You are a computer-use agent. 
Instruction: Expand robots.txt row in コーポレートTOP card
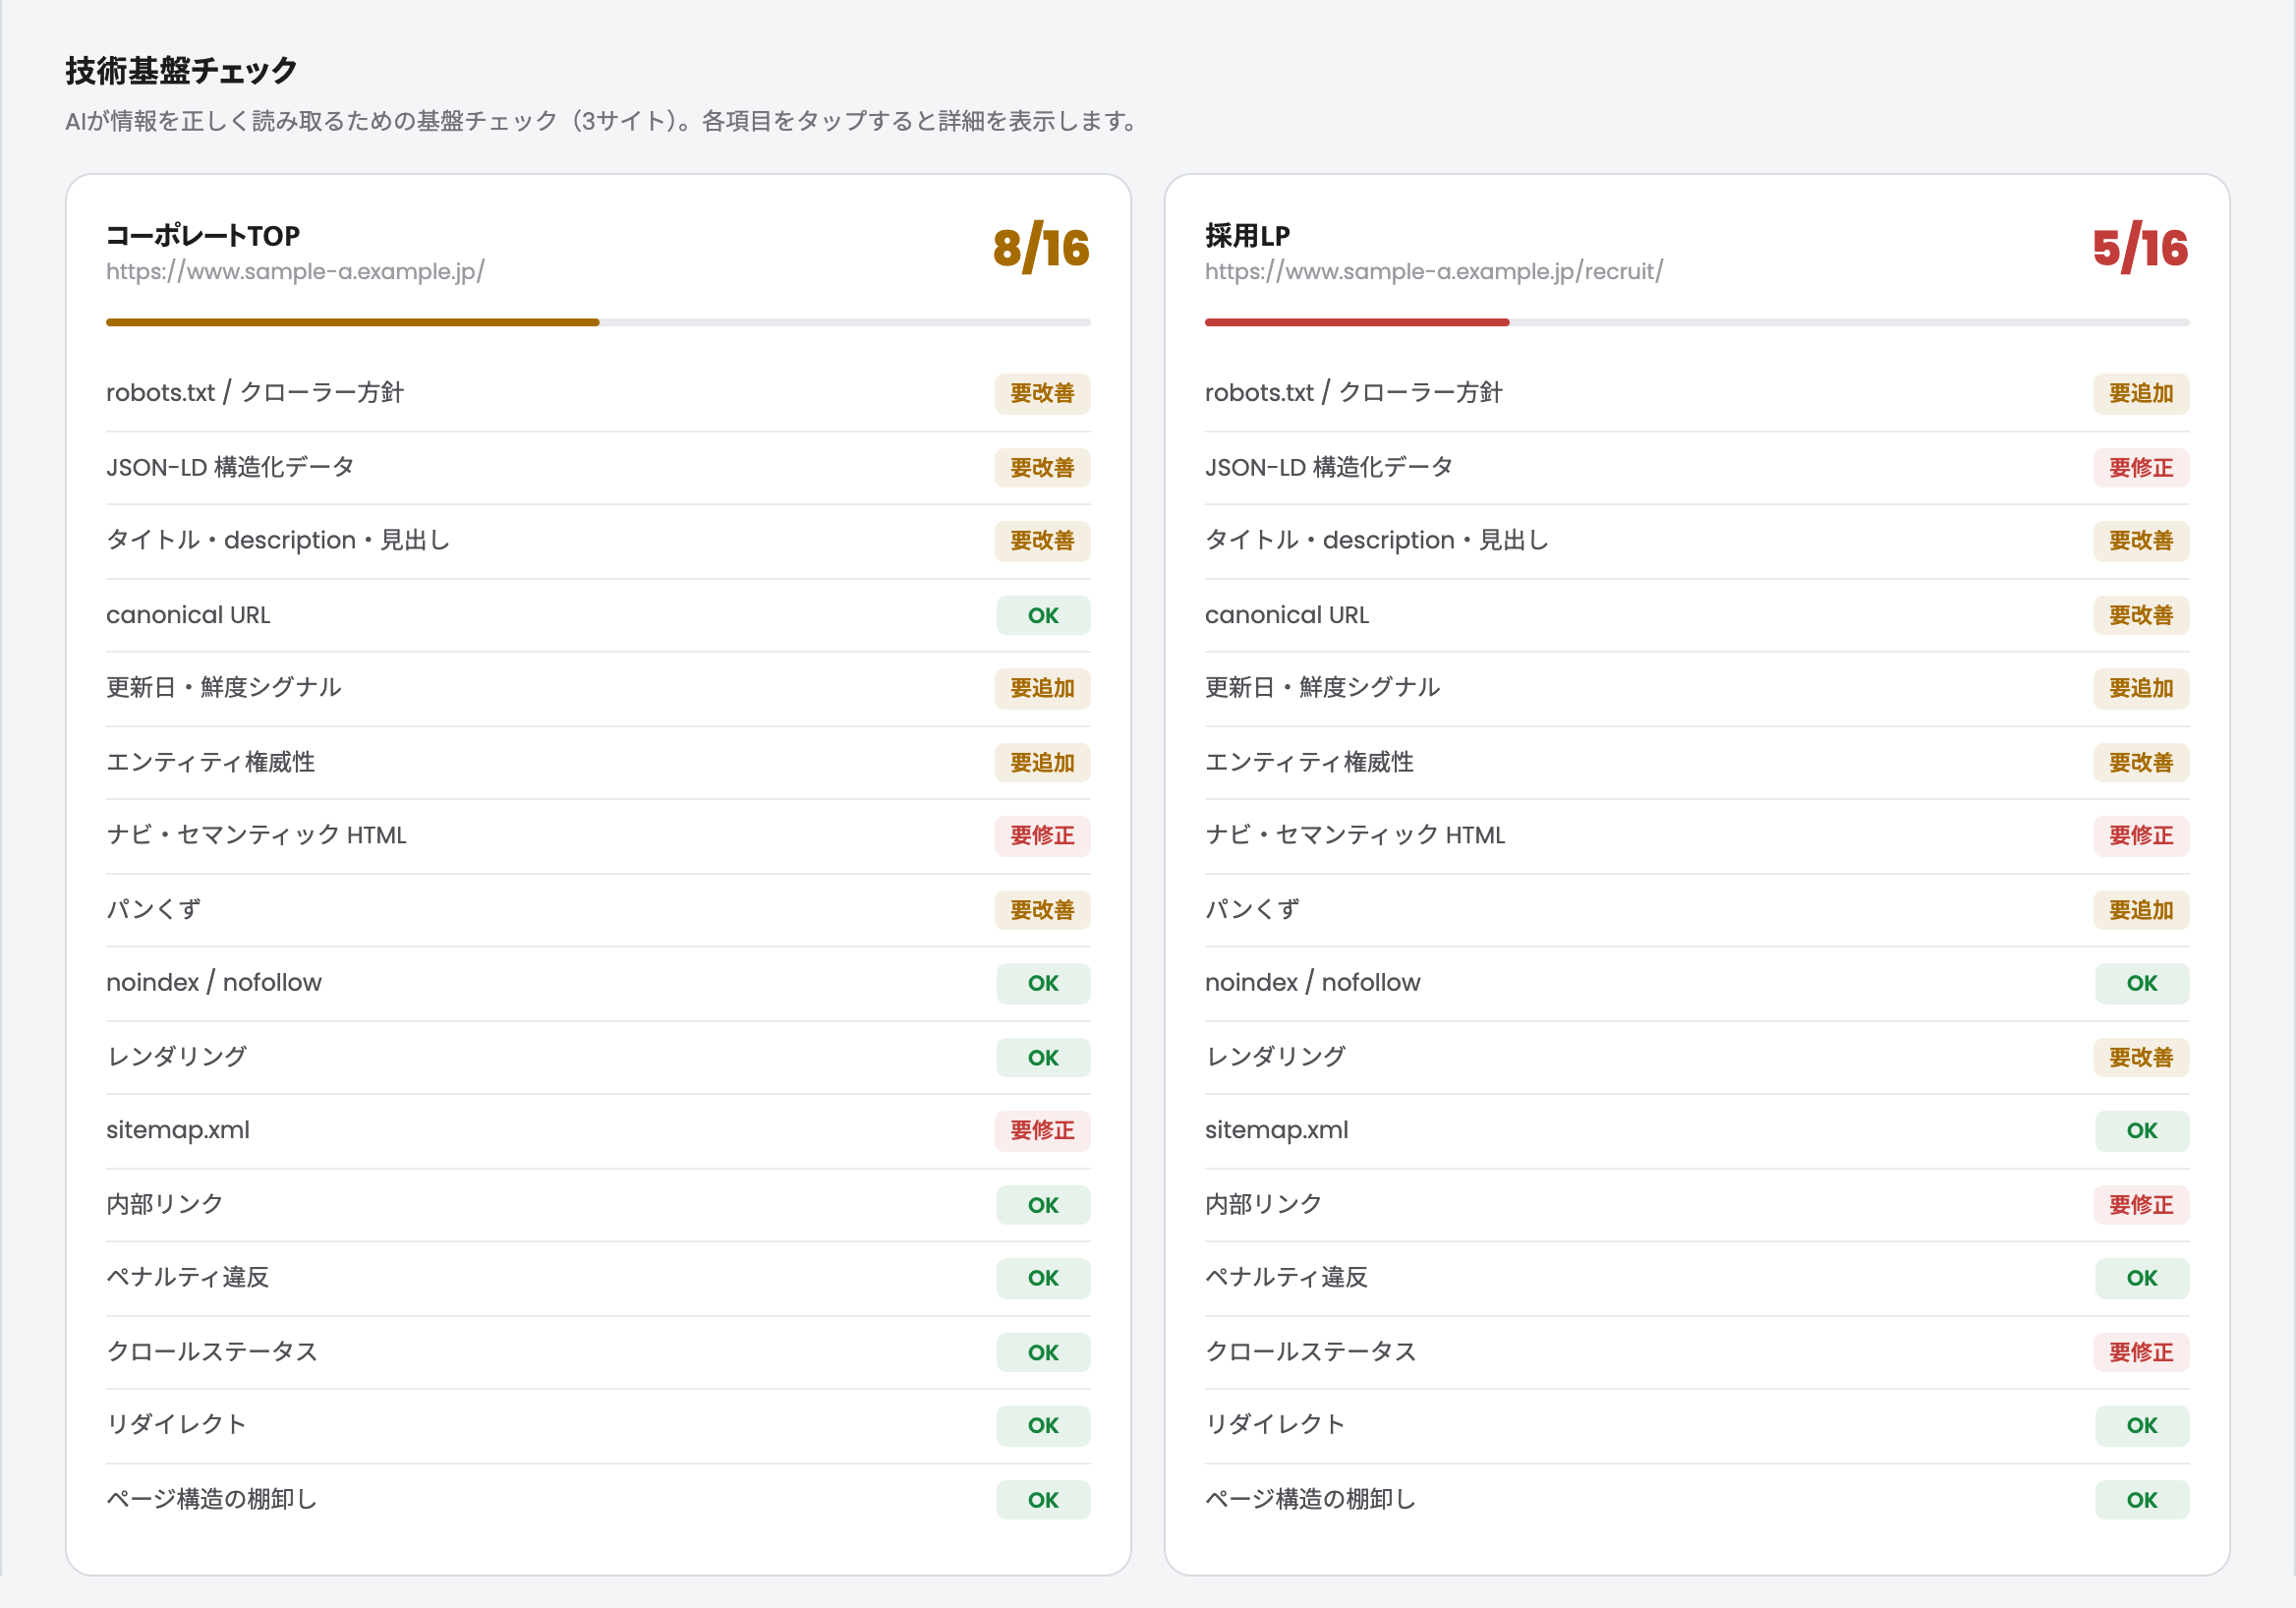point(598,393)
